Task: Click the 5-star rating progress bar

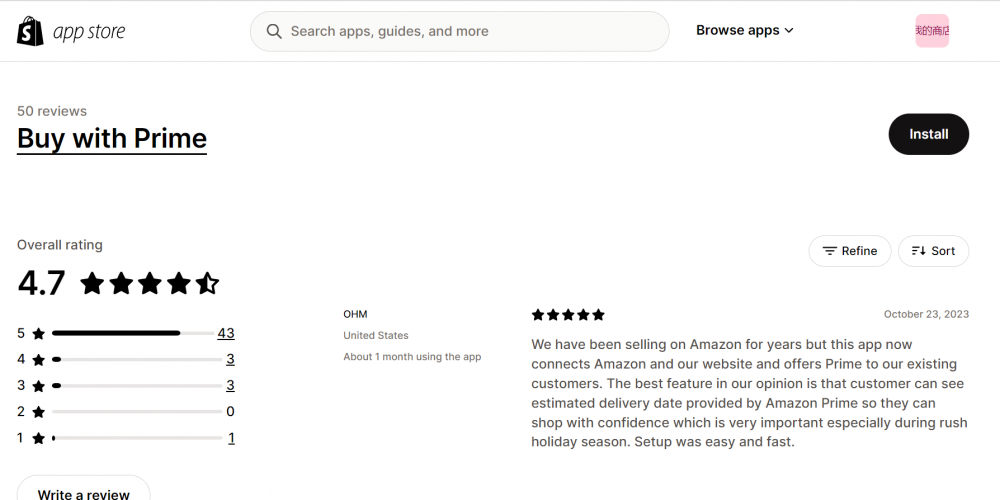Action: pos(133,334)
